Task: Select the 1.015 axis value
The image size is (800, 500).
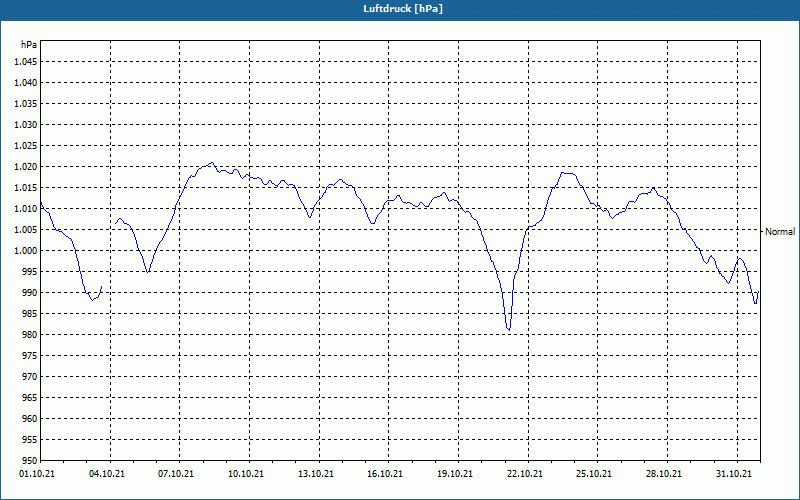Action: [x=26, y=188]
